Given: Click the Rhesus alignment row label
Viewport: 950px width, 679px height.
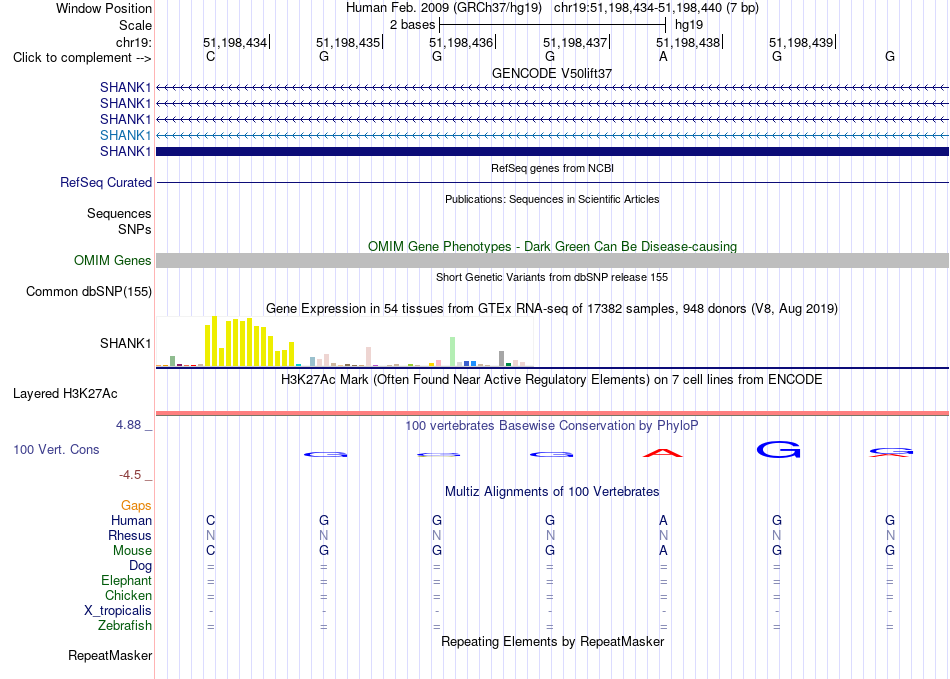Looking at the screenshot, I should [x=130, y=535].
